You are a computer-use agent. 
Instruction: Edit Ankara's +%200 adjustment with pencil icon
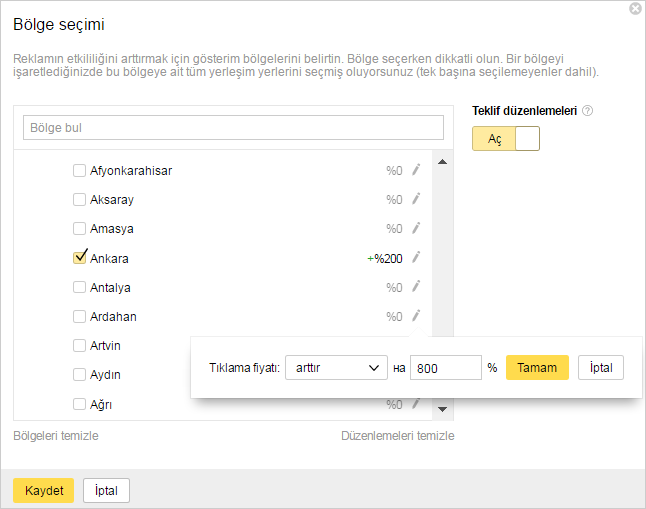tap(417, 258)
